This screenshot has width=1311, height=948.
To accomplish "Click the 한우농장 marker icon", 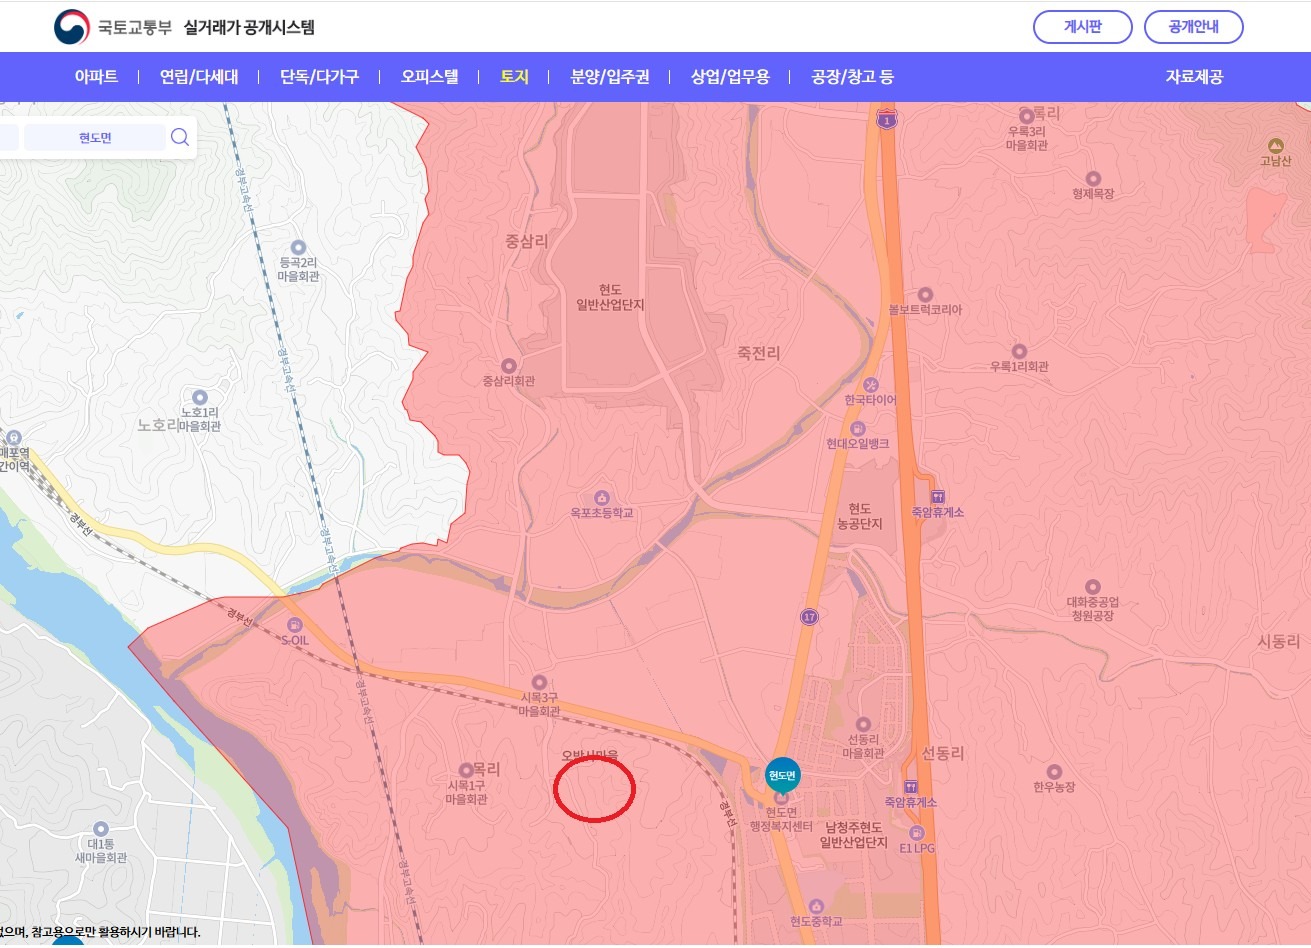I will (1054, 771).
